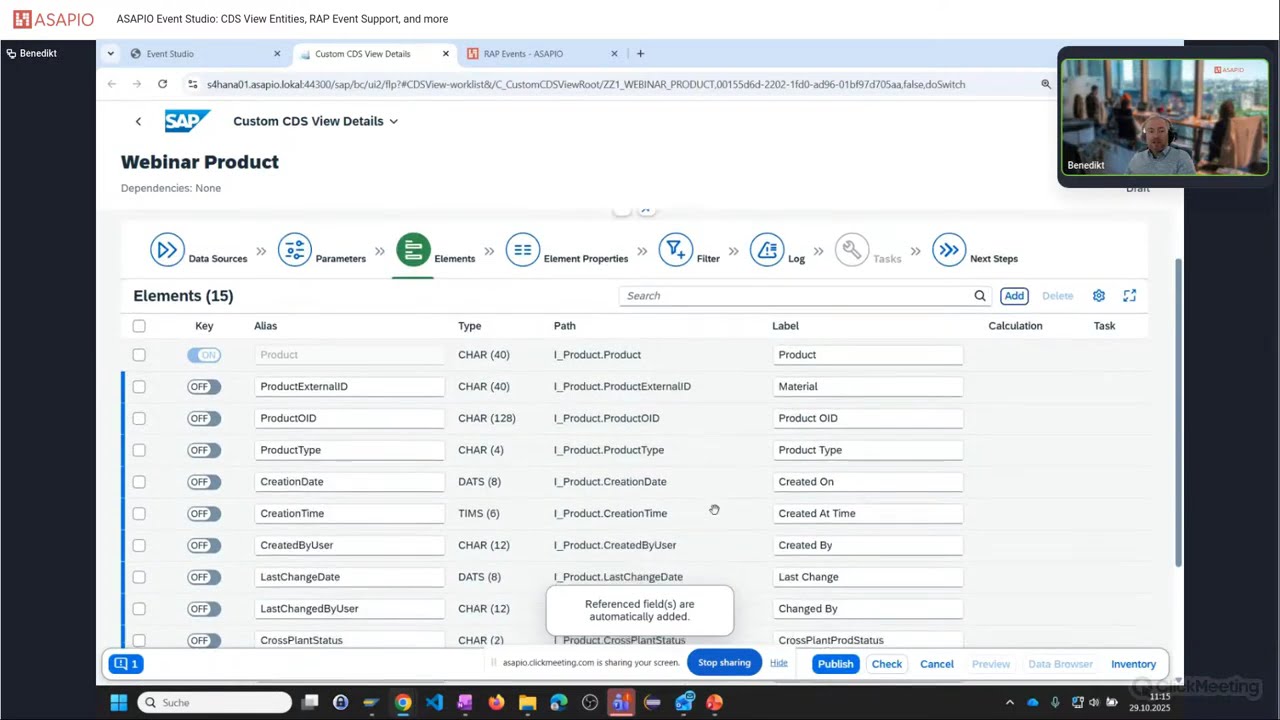This screenshot has width=1280, height=720.
Task: Sort by the Type column header
Action: 470,326
